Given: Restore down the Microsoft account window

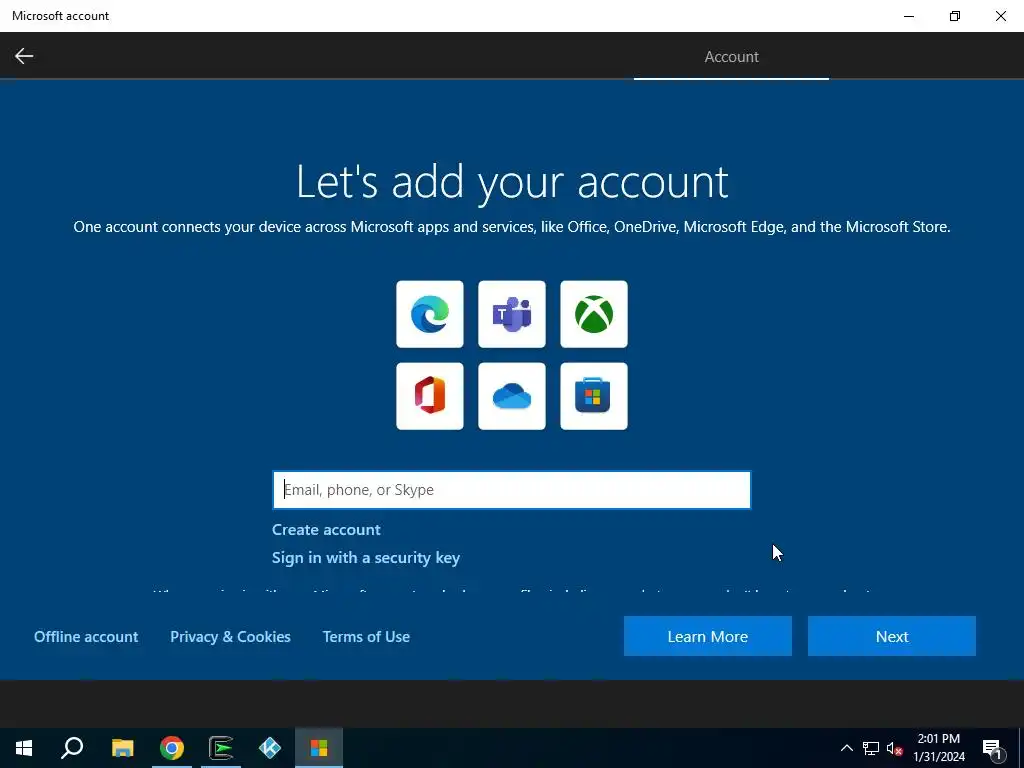Looking at the screenshot, I should [x=955, y=16].
